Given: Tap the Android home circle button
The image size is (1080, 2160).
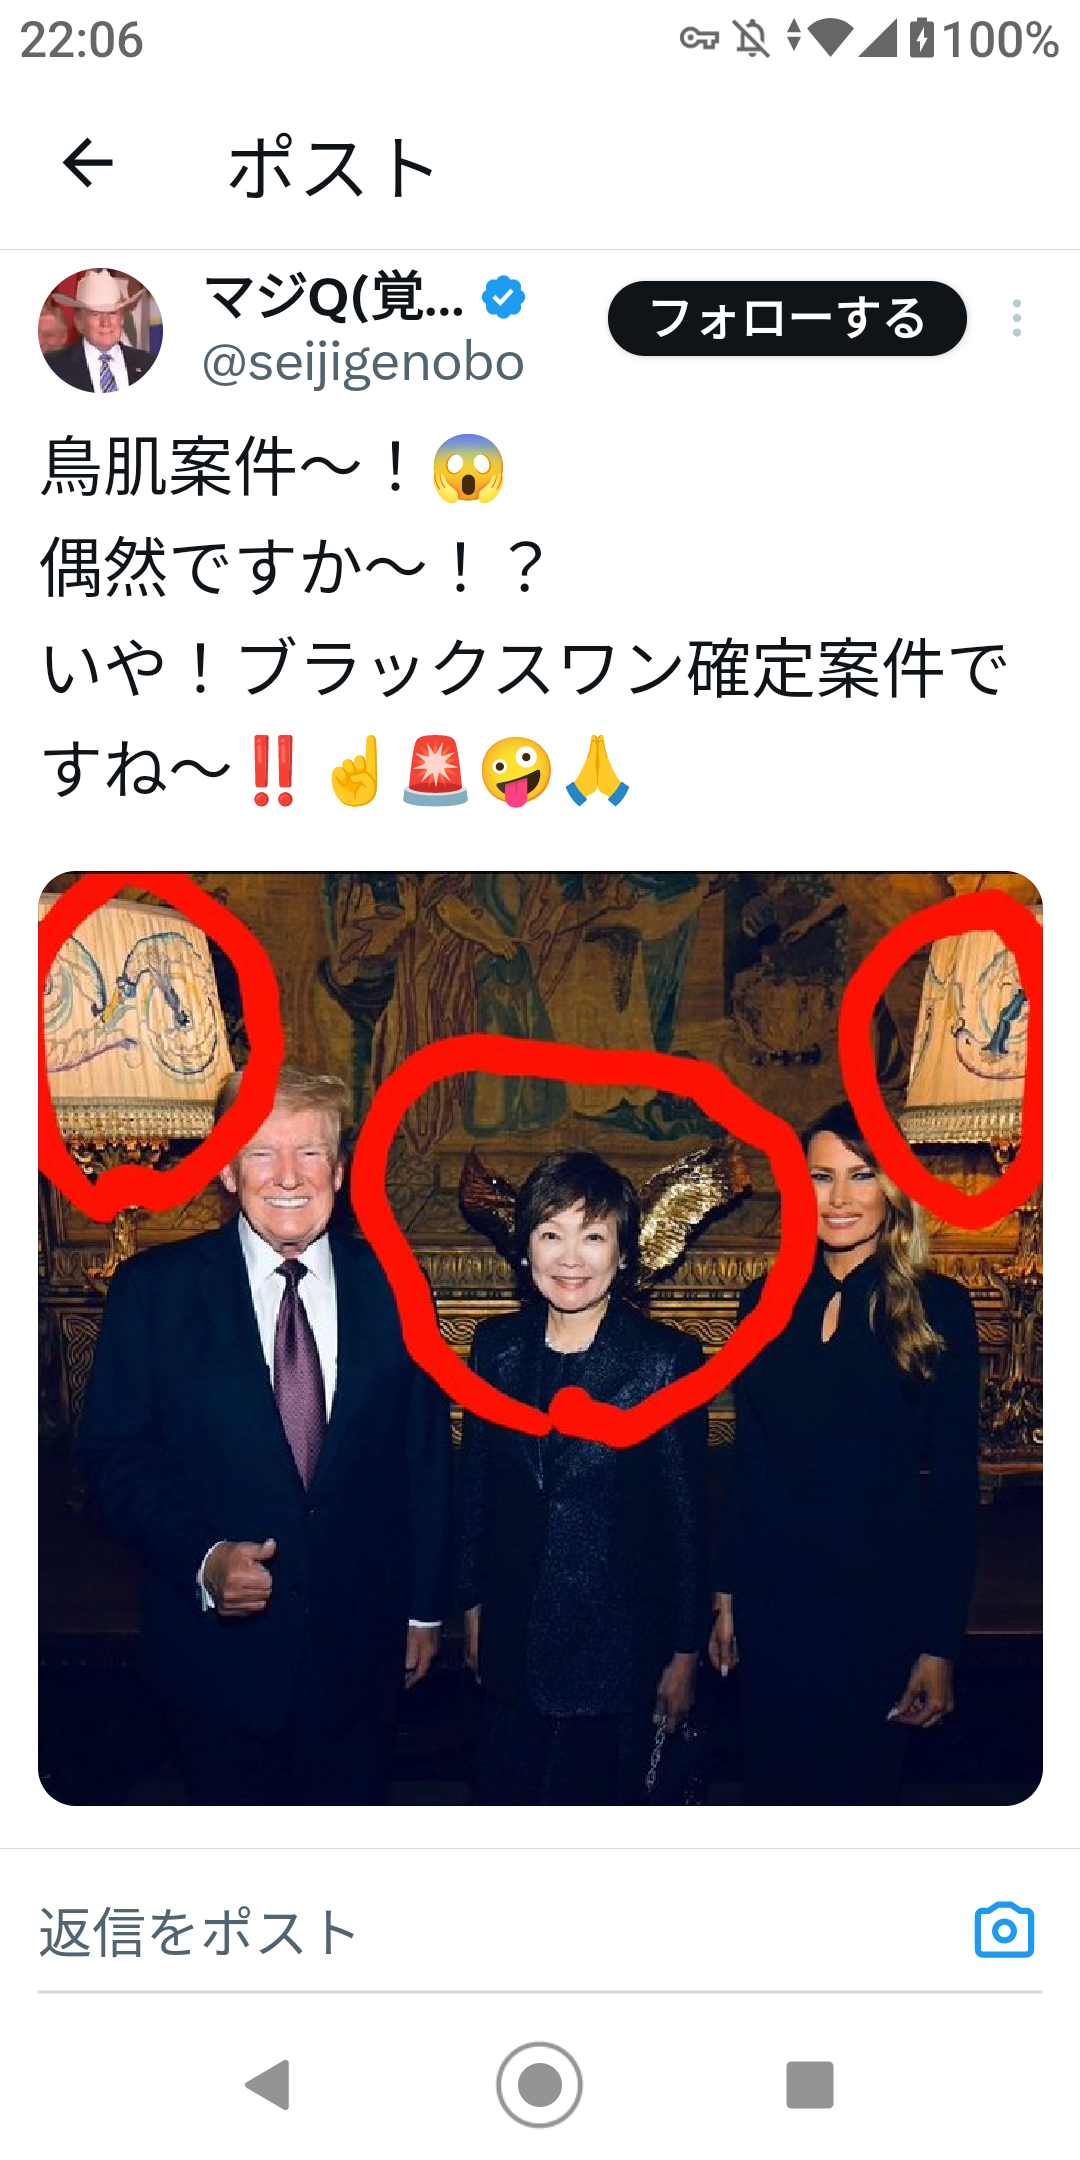Looking at the screenshot, I should pos(540,2085).
